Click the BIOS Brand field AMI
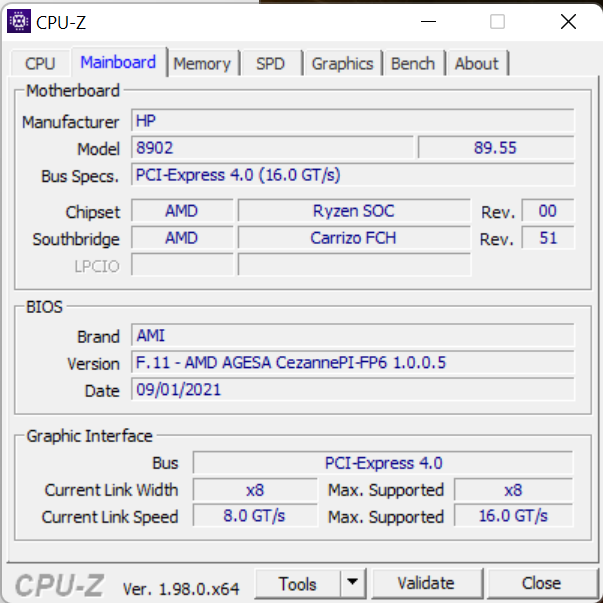 pos(353,335)
